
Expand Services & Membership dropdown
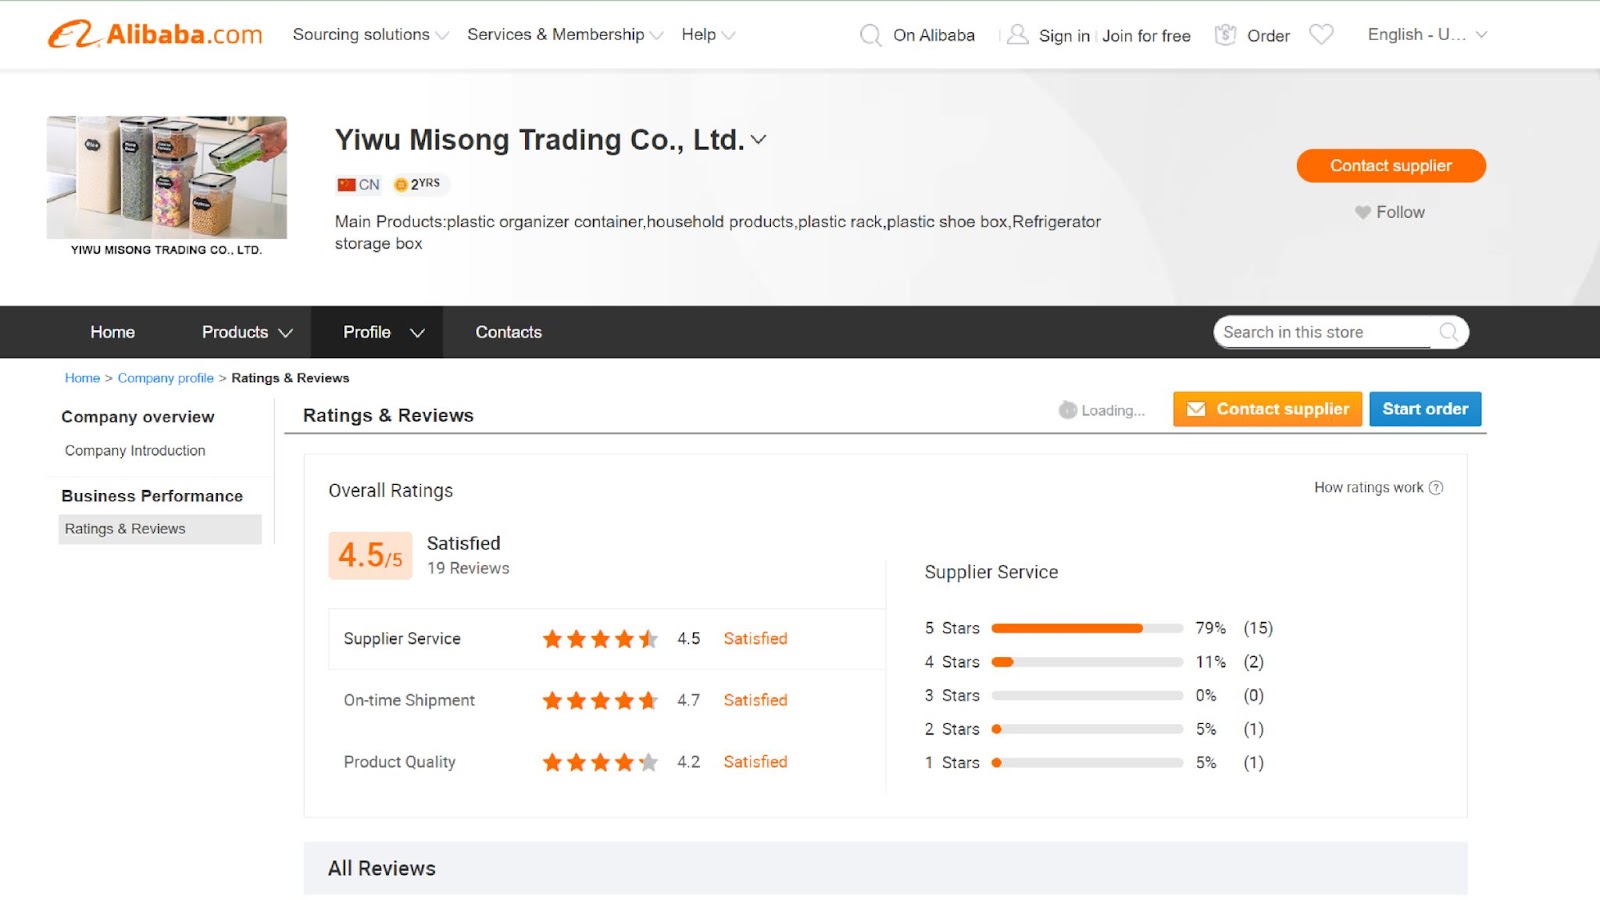coord(565,35)
